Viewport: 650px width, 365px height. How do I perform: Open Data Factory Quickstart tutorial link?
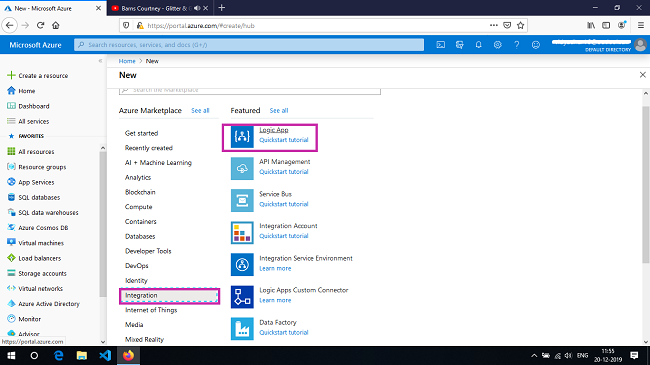tap(284, 333)
